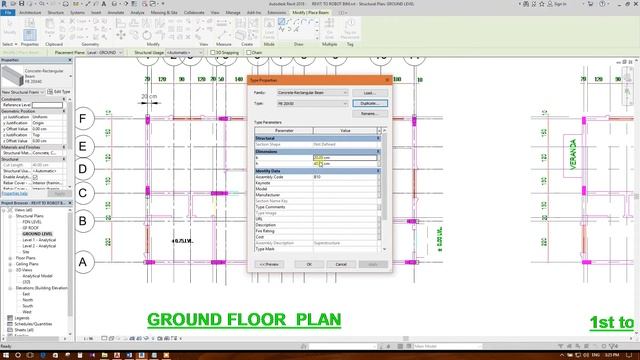Switch to the Manage ribbon tab
The width and height of the screenshot is (640, 360).
tap(233, 13)
